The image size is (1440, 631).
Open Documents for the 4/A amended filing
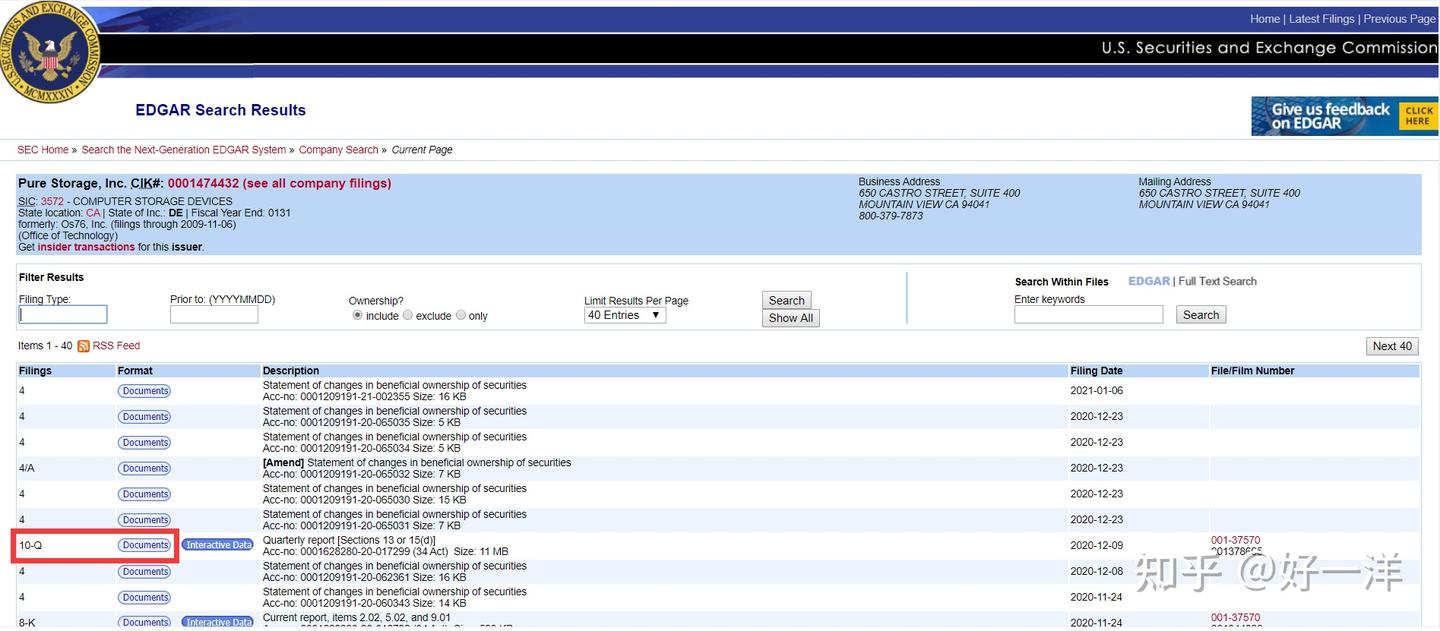[x=144, y=469]
